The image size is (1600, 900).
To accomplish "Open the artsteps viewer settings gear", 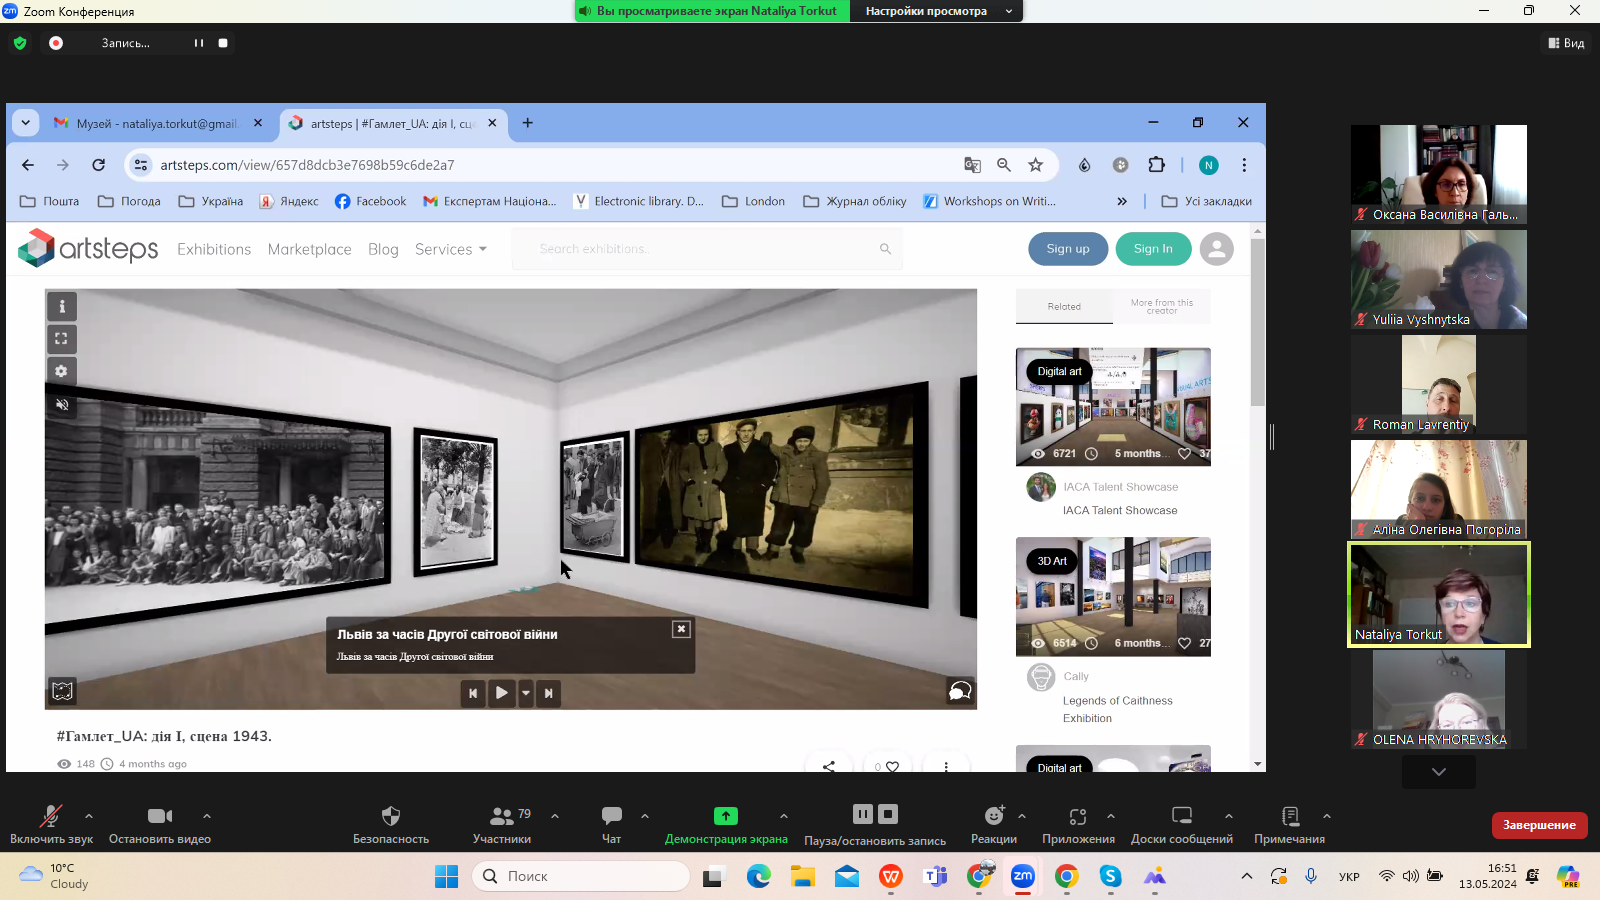I will pos(62,371).
